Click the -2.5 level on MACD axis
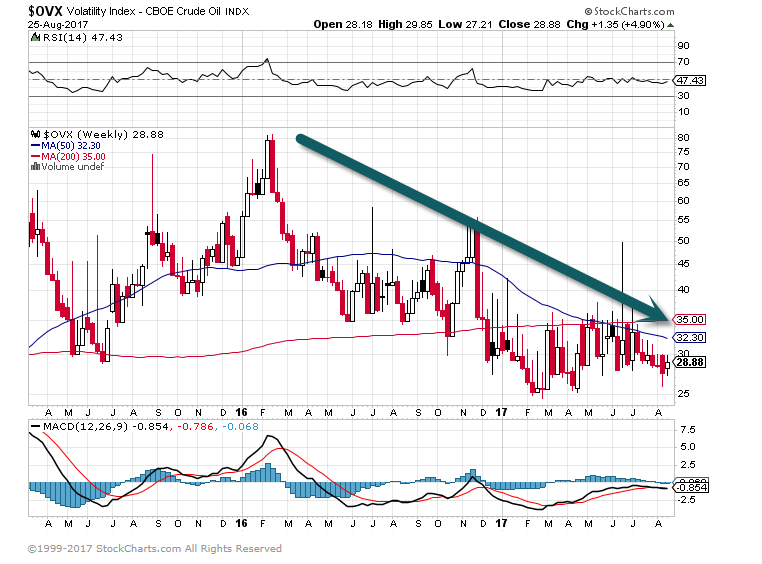 687,500
